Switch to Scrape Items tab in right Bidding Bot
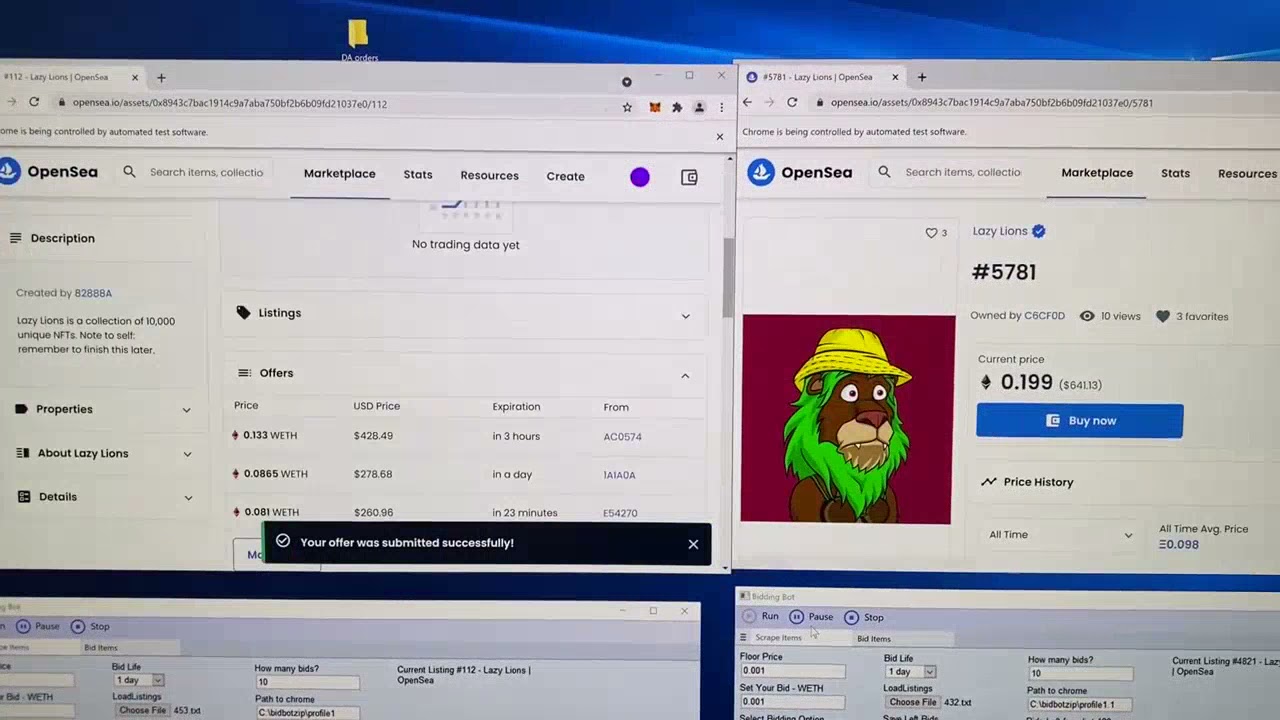 pyautogui.click(x=778, y=638)
